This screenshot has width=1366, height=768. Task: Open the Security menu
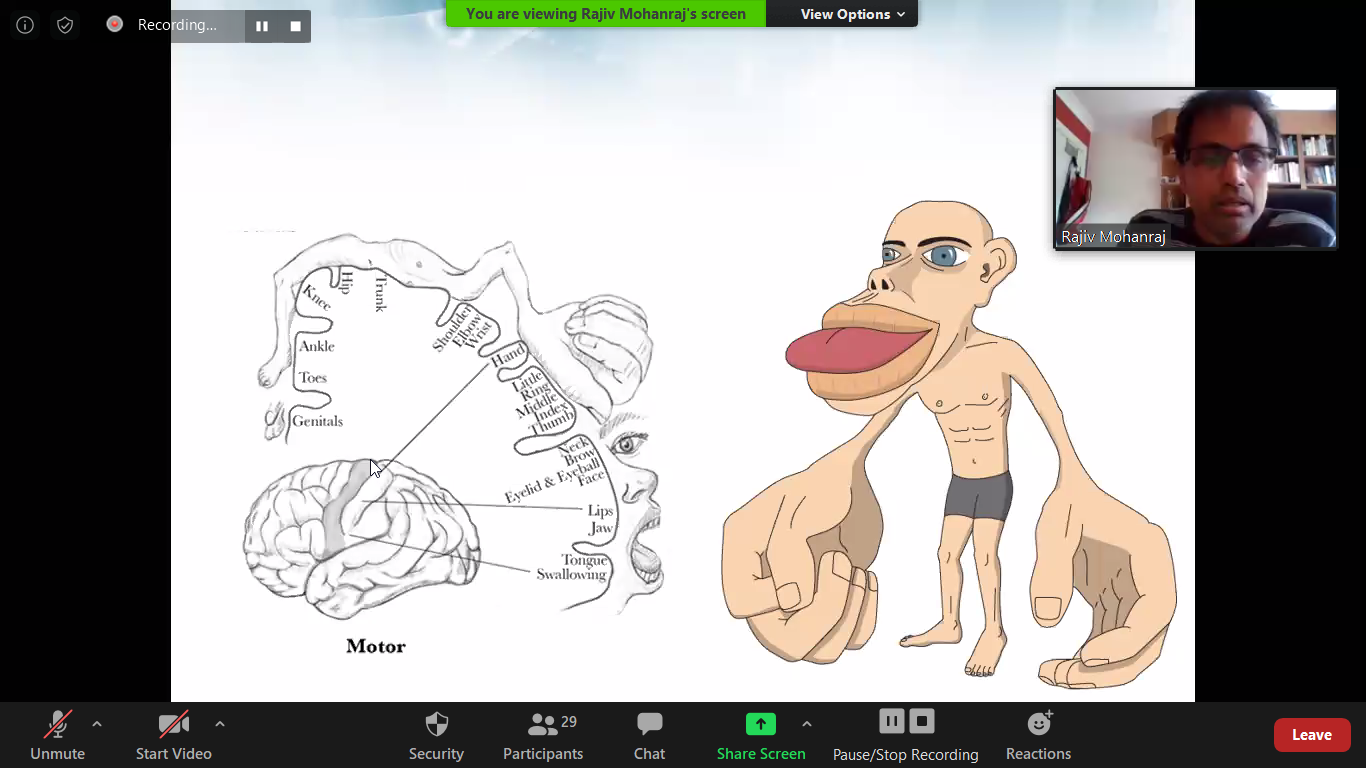pos(436,735)
